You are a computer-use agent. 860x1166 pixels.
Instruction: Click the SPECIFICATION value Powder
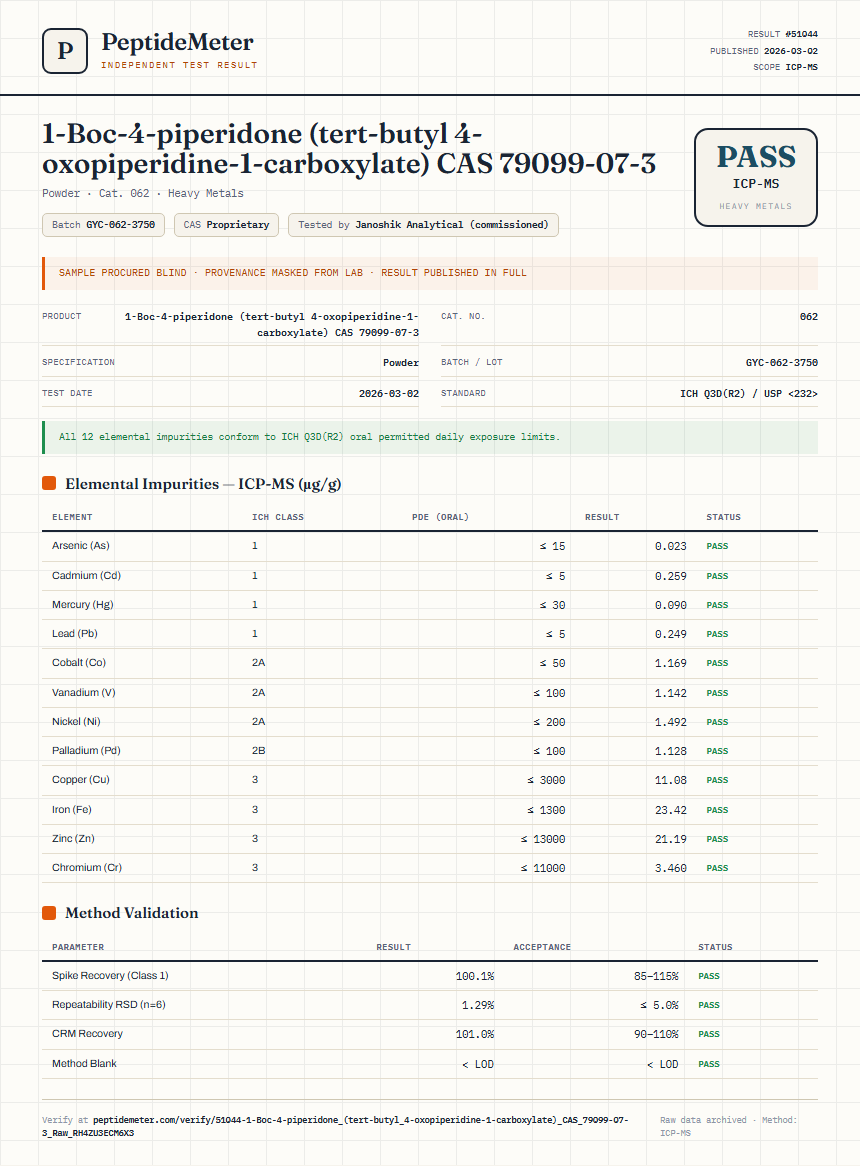(x=401, y=363)
